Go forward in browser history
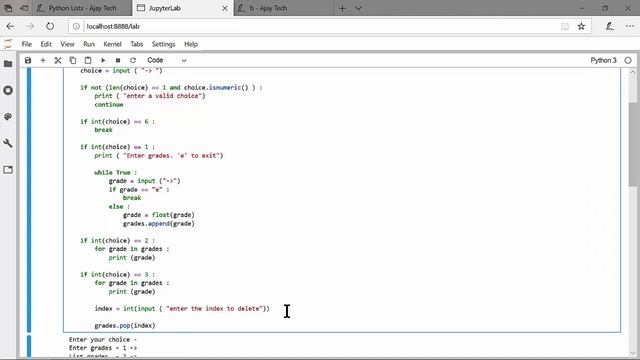This screenshot has height=360, width=640. pyautogui.click(x=30, y=26)
